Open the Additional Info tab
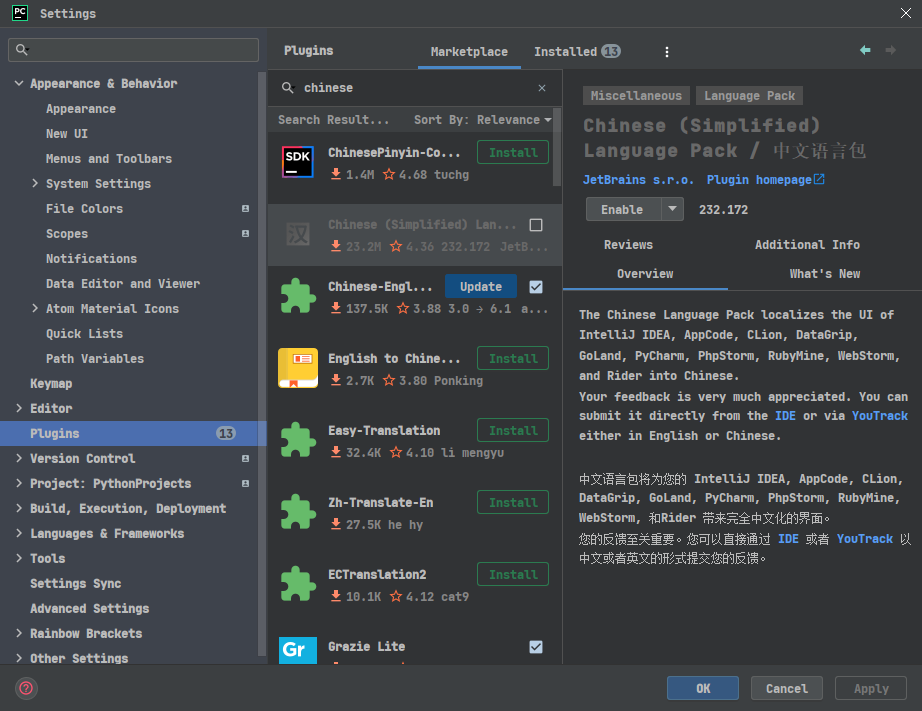The height and width of the screenshot is (711, 922). click(807, 245)
